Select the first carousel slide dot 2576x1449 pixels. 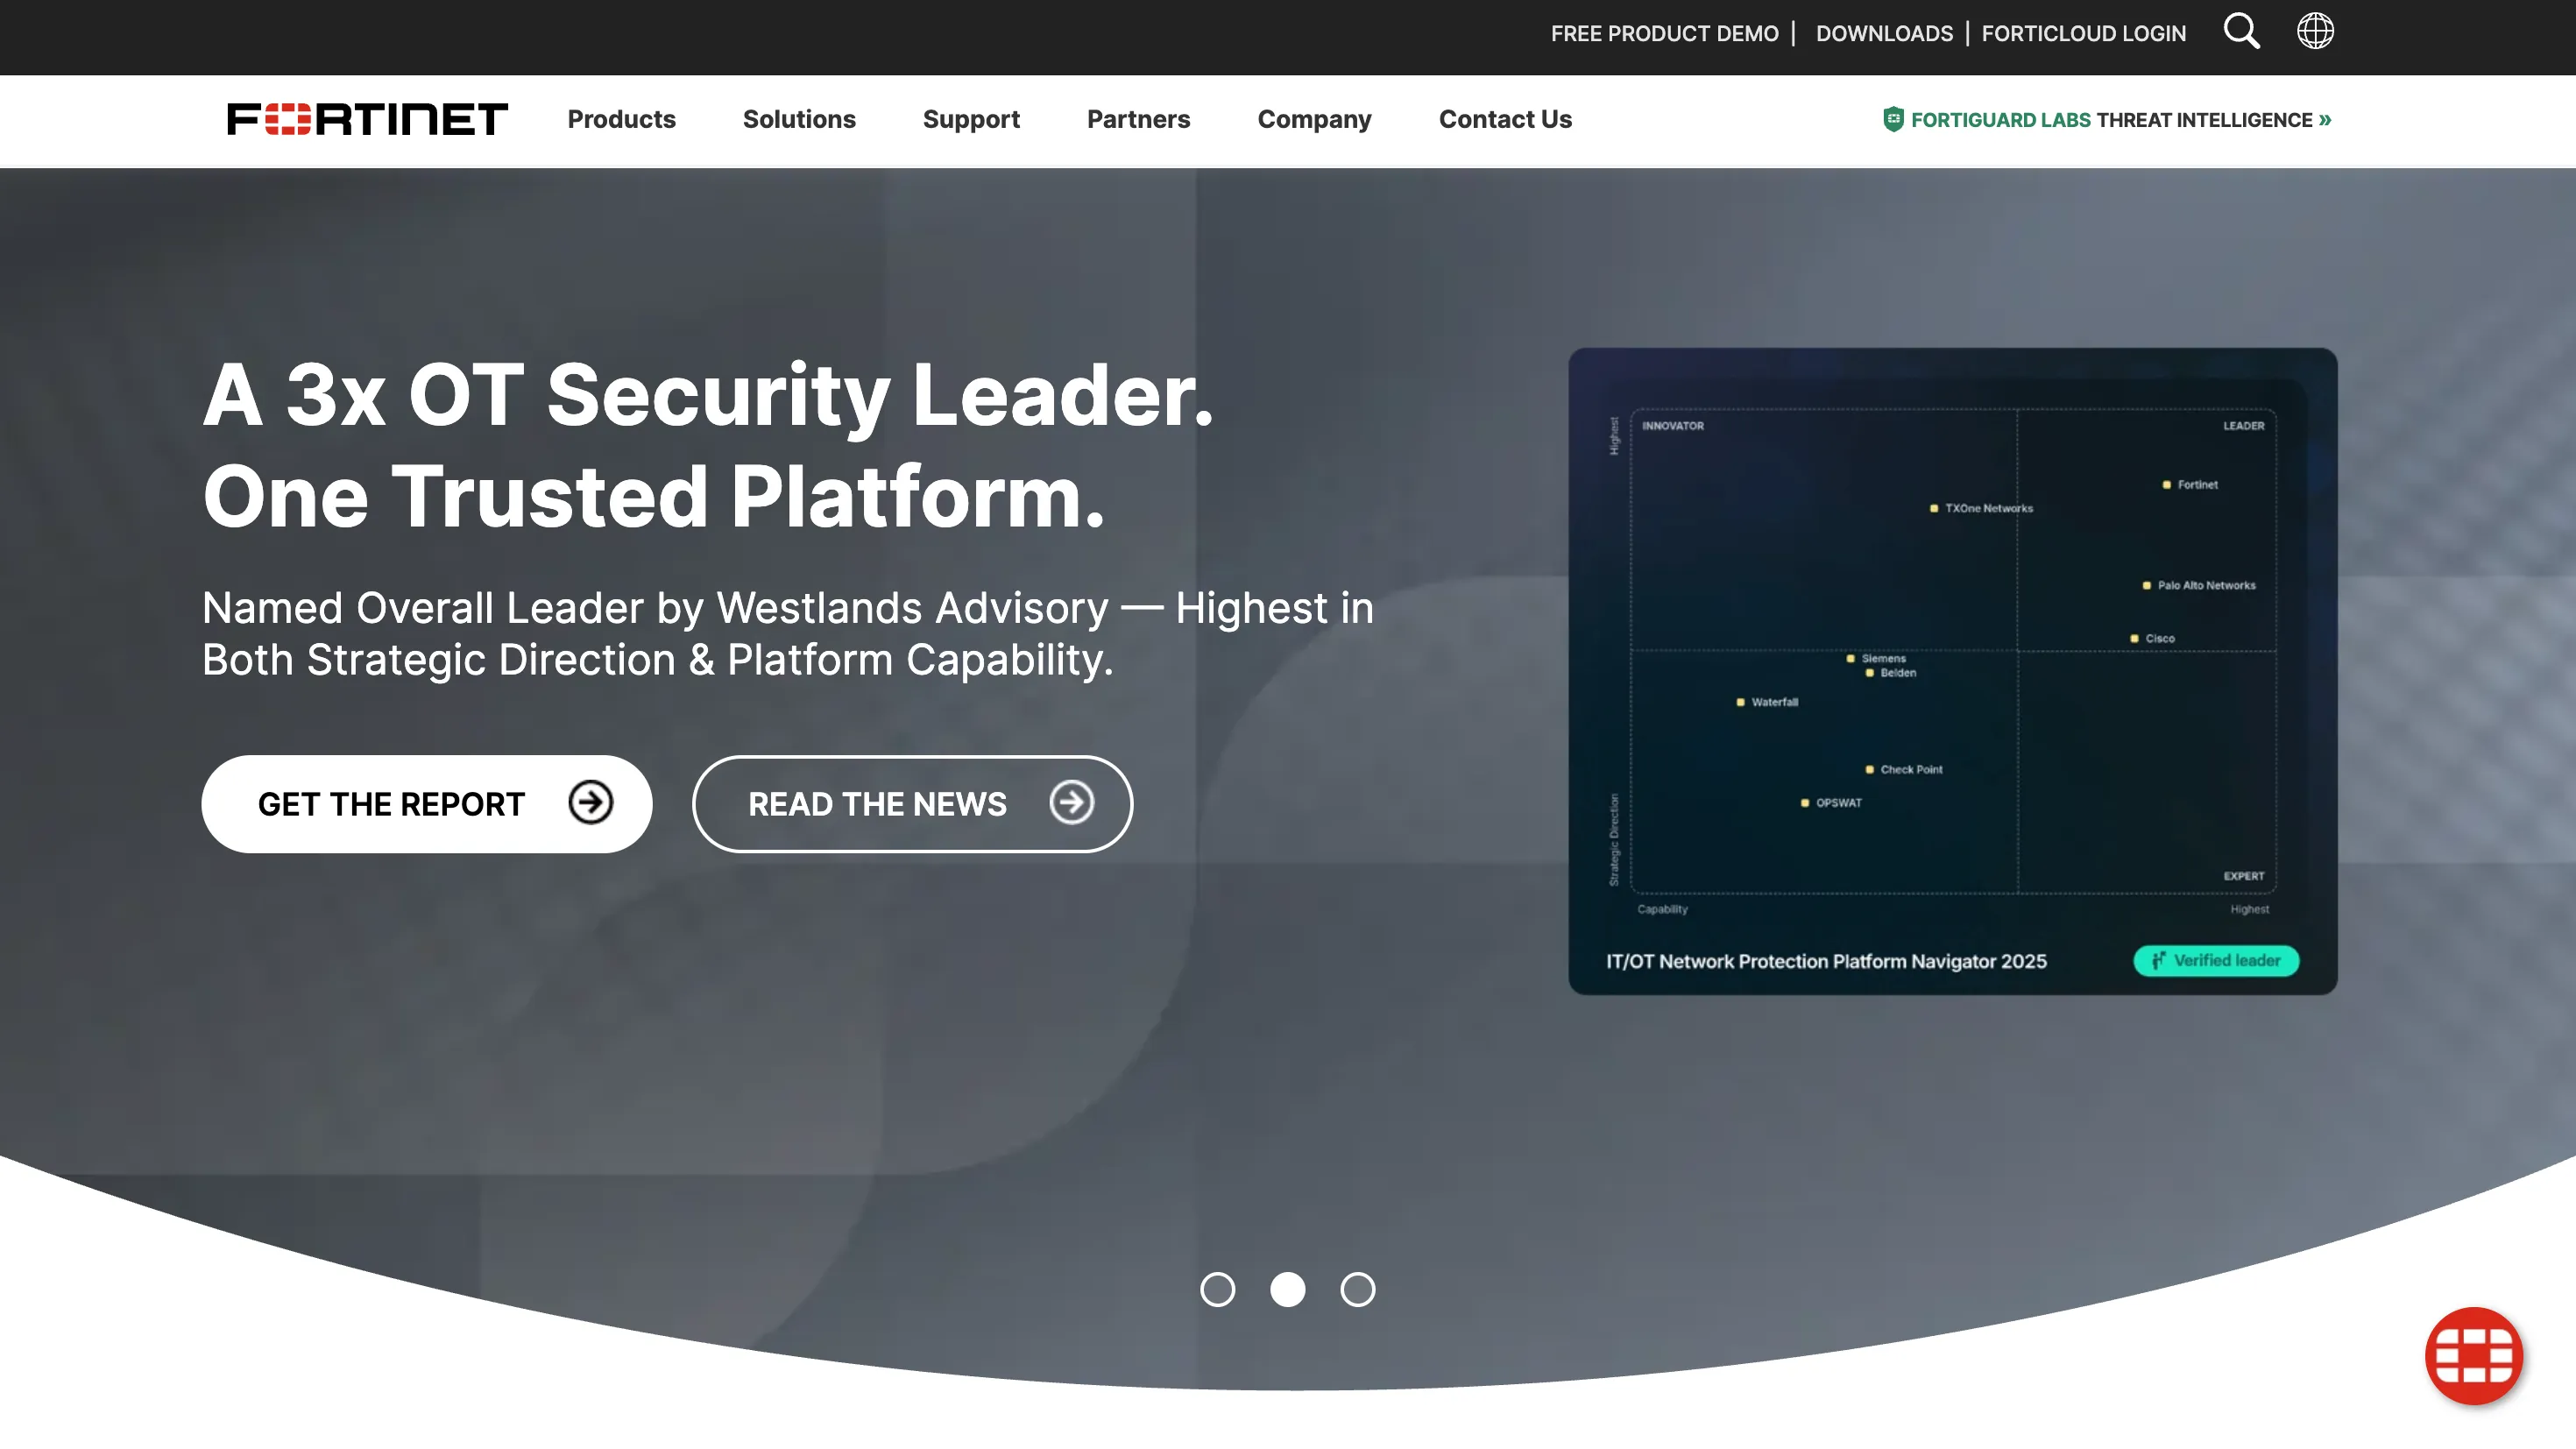coord(1217,1289)
